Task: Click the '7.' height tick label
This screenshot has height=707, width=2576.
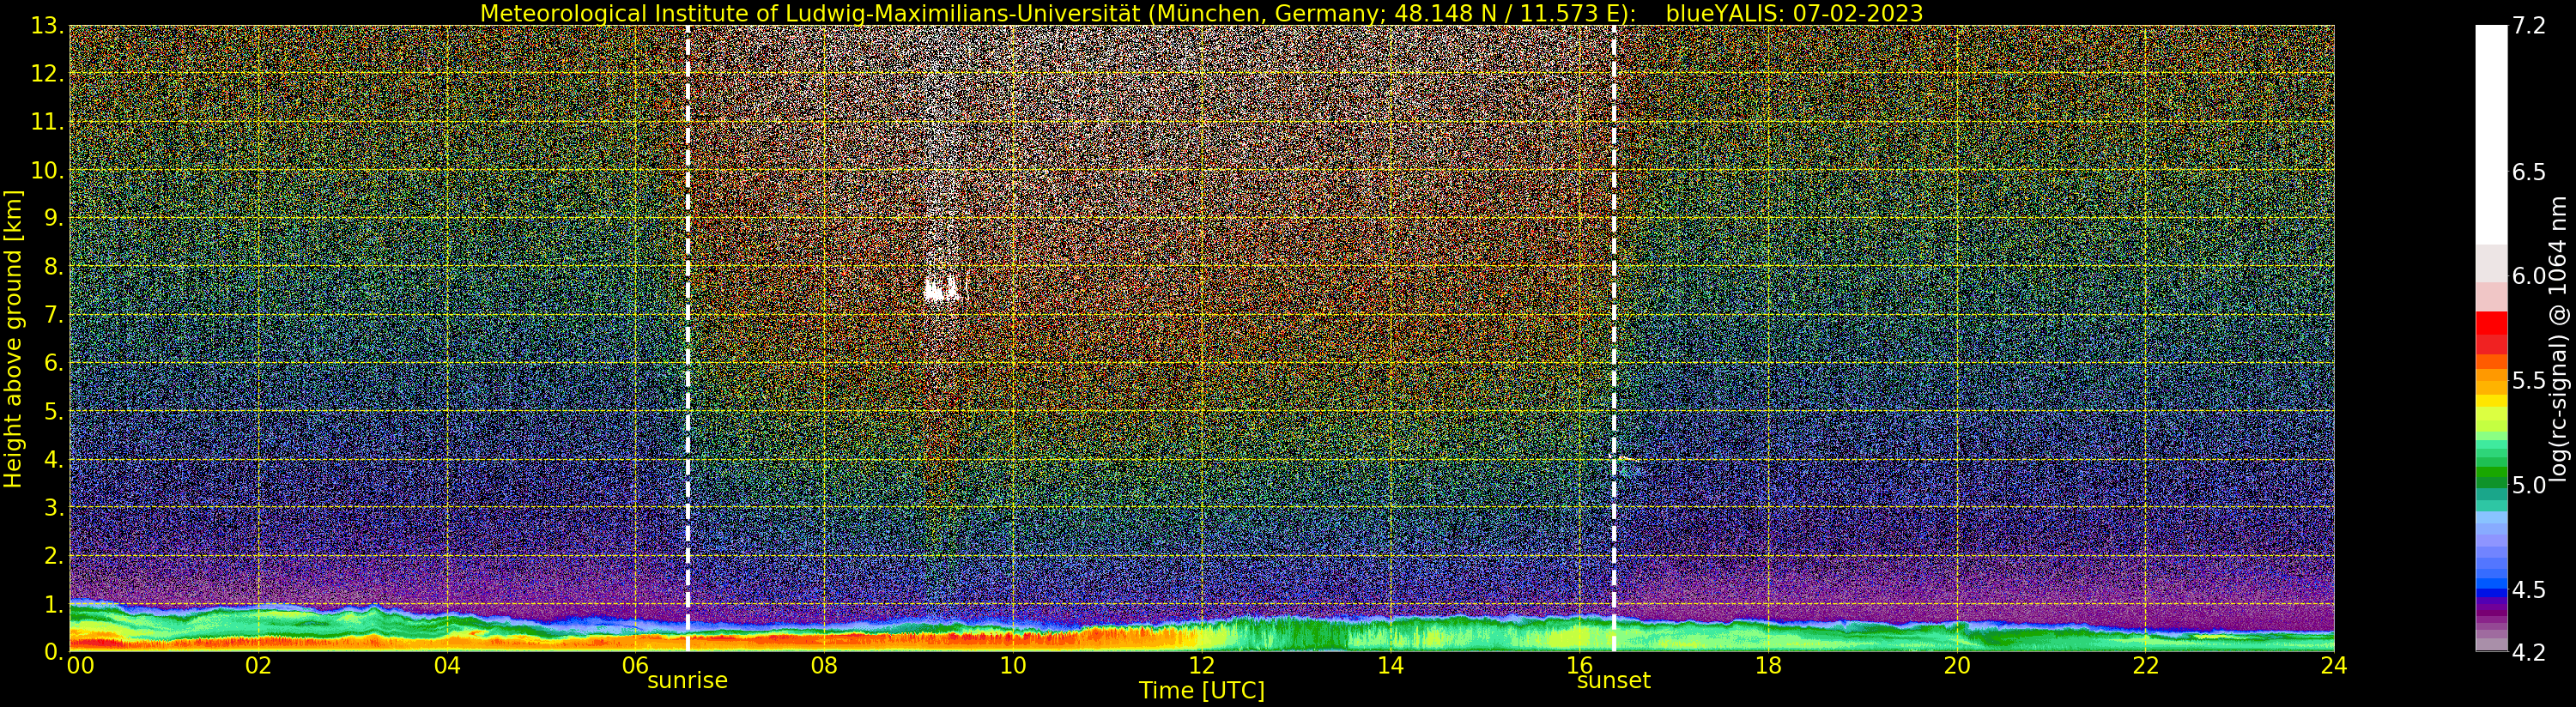Action: pyautogui.click(x=54, y=315)
